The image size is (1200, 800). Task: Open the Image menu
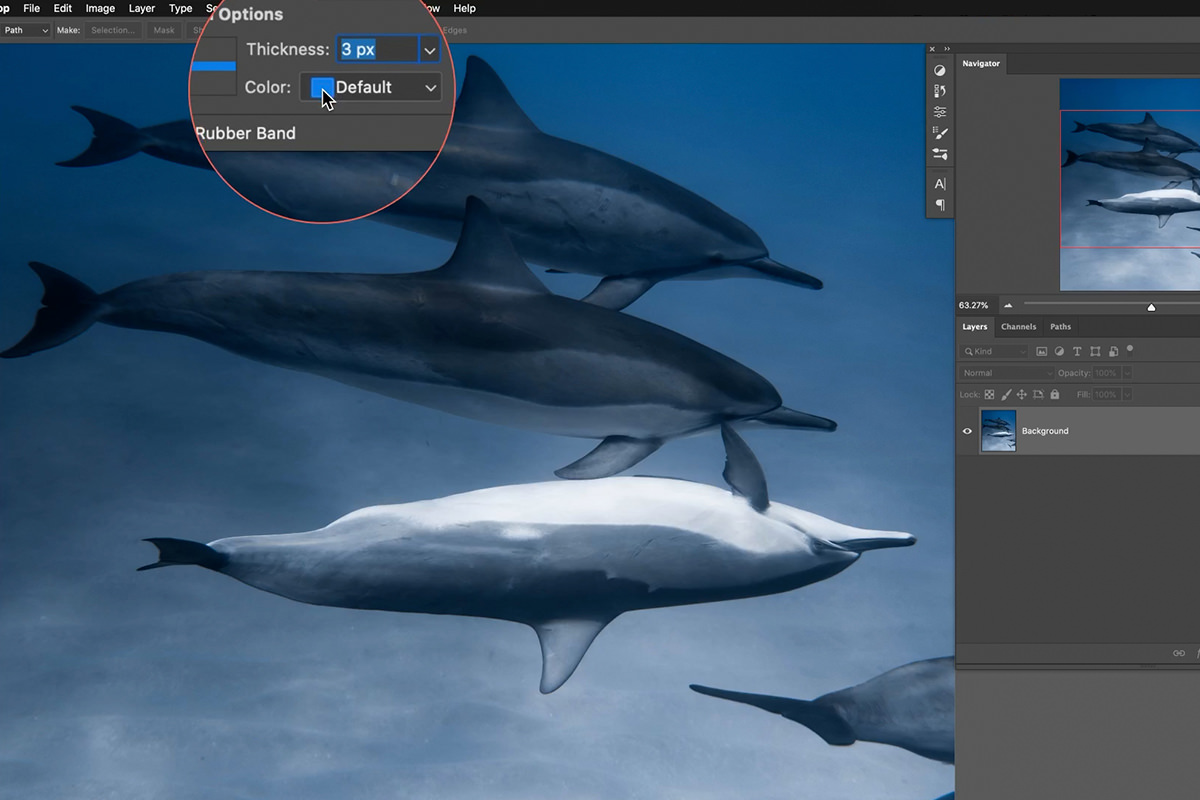99,8
